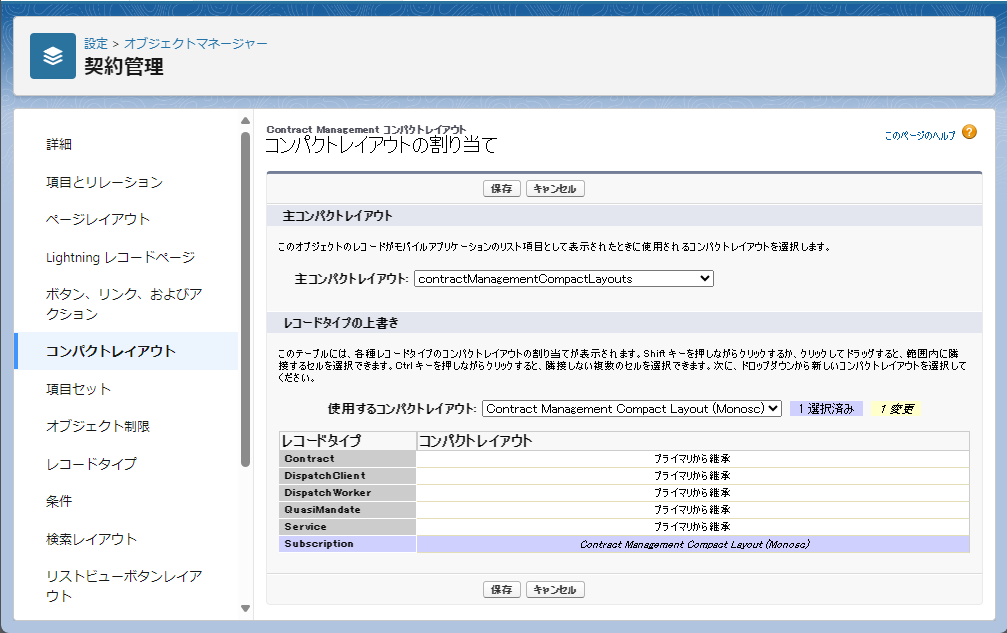Click the sidebar vertical scrollbar thumb
This screenshot has width=1007, height=633.
[245, 300]
